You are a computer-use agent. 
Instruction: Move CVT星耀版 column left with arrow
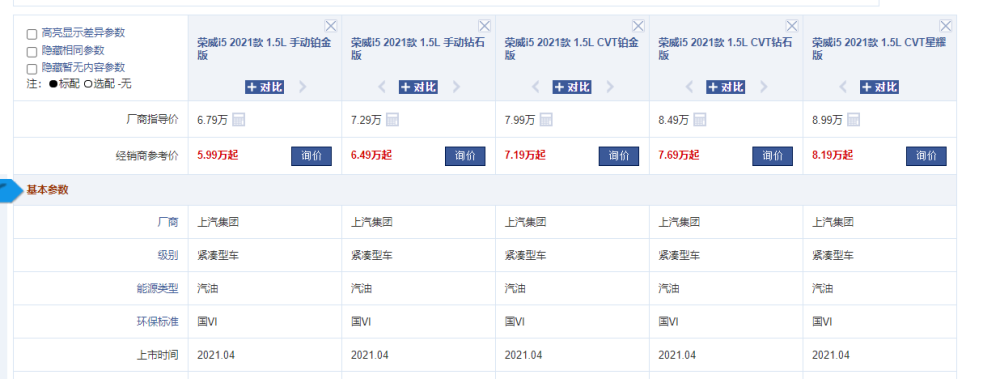[843, 87]
